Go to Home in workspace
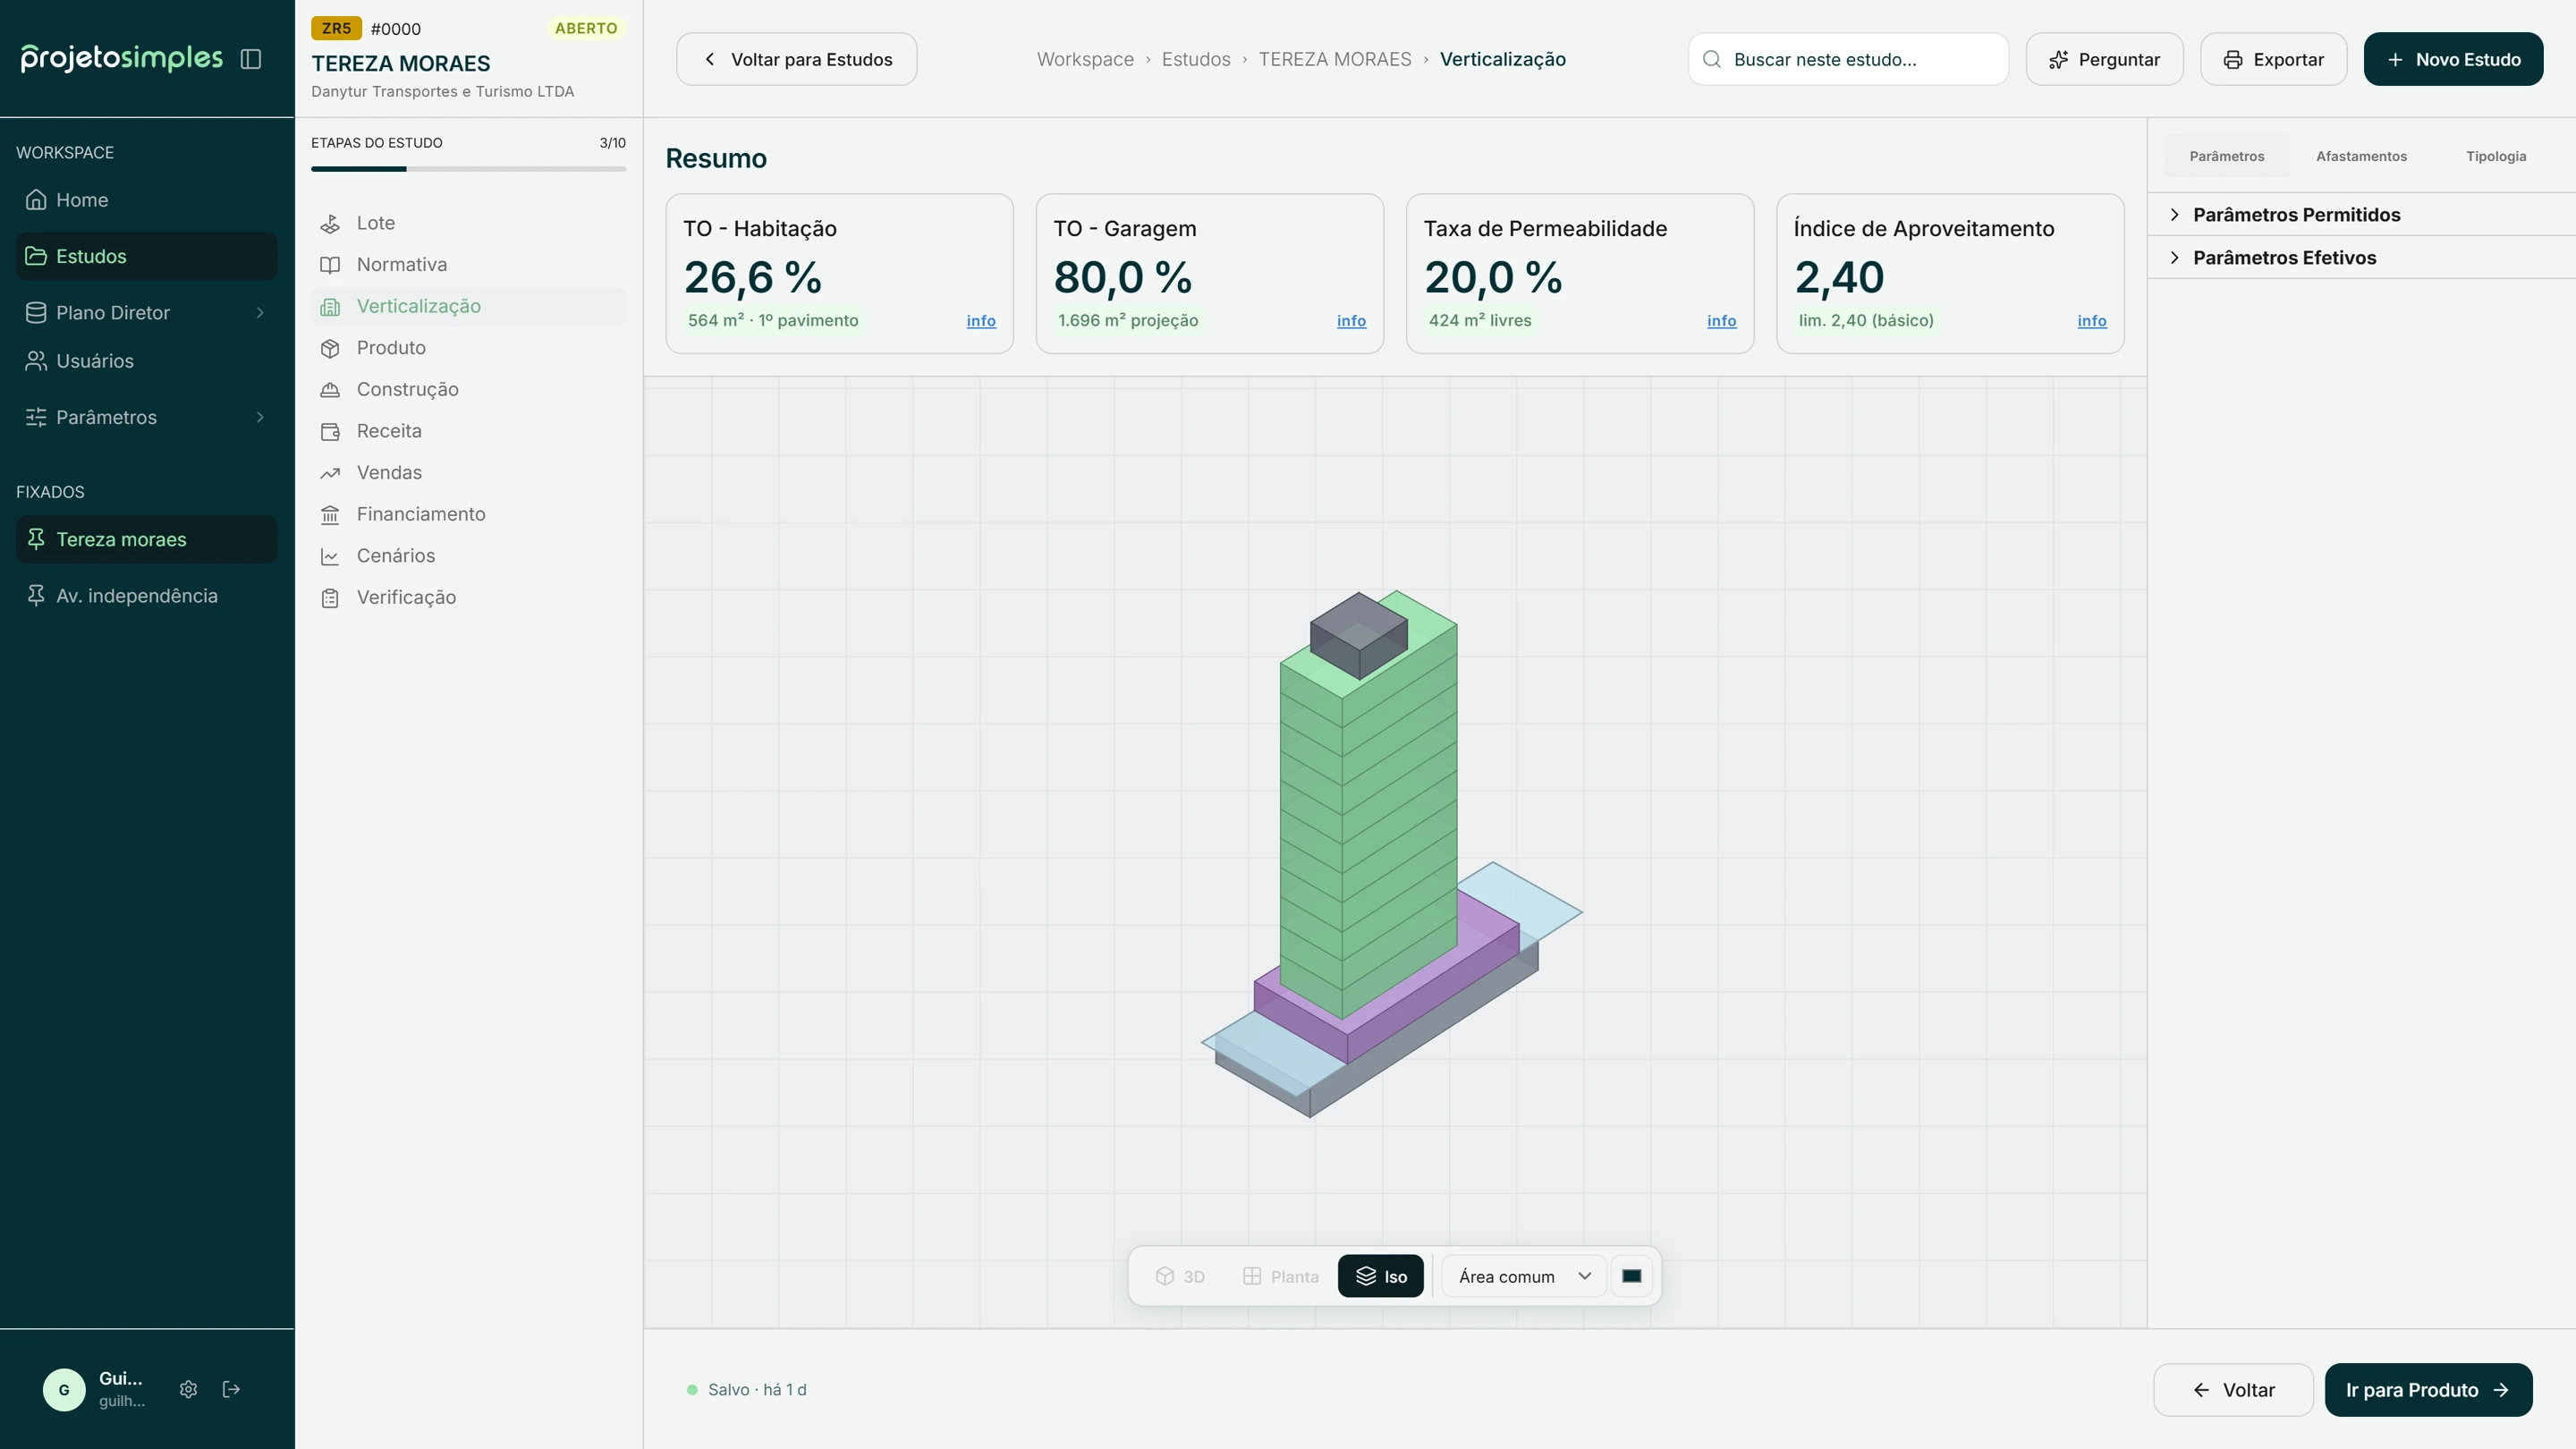This screenshot has width=2576, height=1449. [x=146, y=200]
